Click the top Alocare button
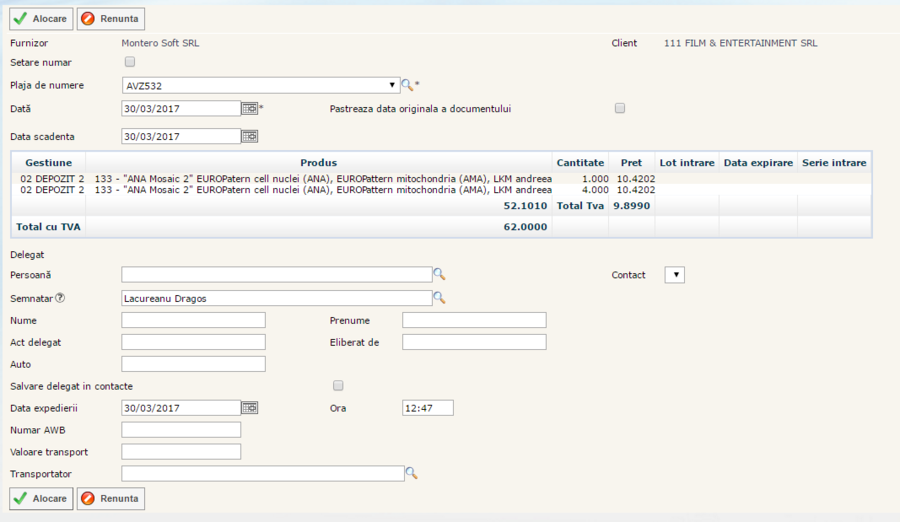Screen dimensions: 900x522 click(41, 19)
